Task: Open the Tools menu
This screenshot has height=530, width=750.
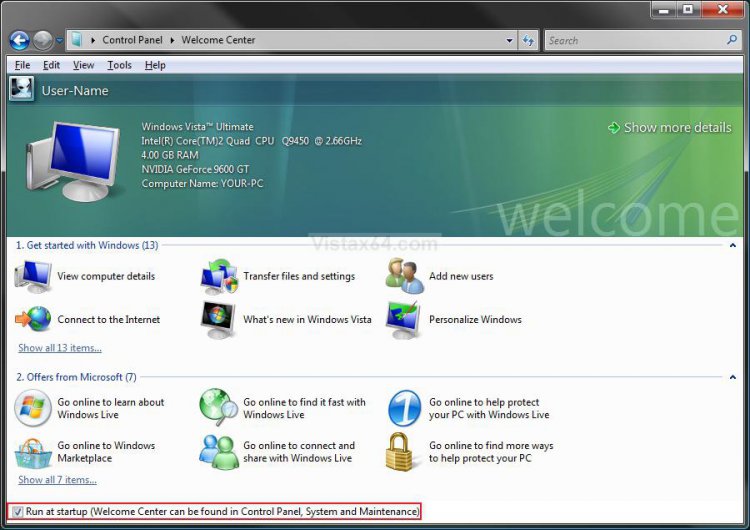Action: click(x=119, y=65)
